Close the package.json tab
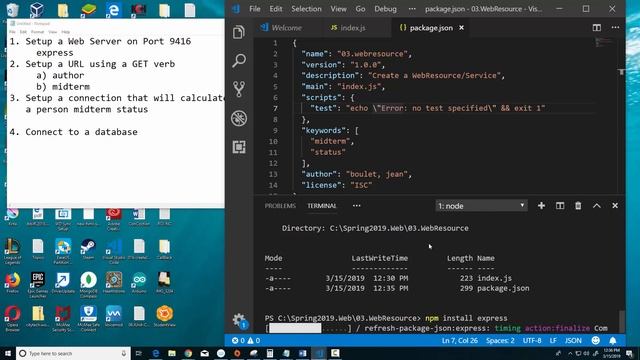The height and width of the screenshot is (360, 640). click(461, 28)
